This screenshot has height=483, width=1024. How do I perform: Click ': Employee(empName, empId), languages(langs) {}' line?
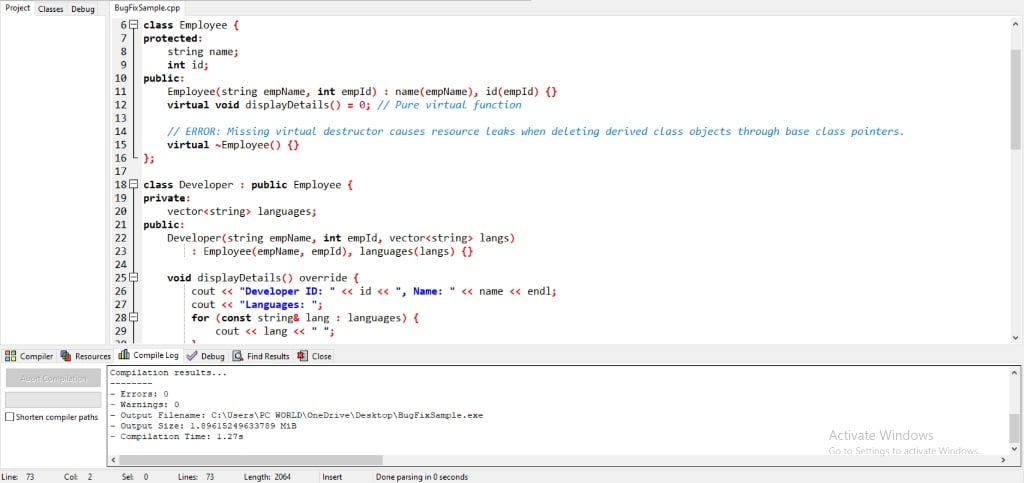coord(332,251)
